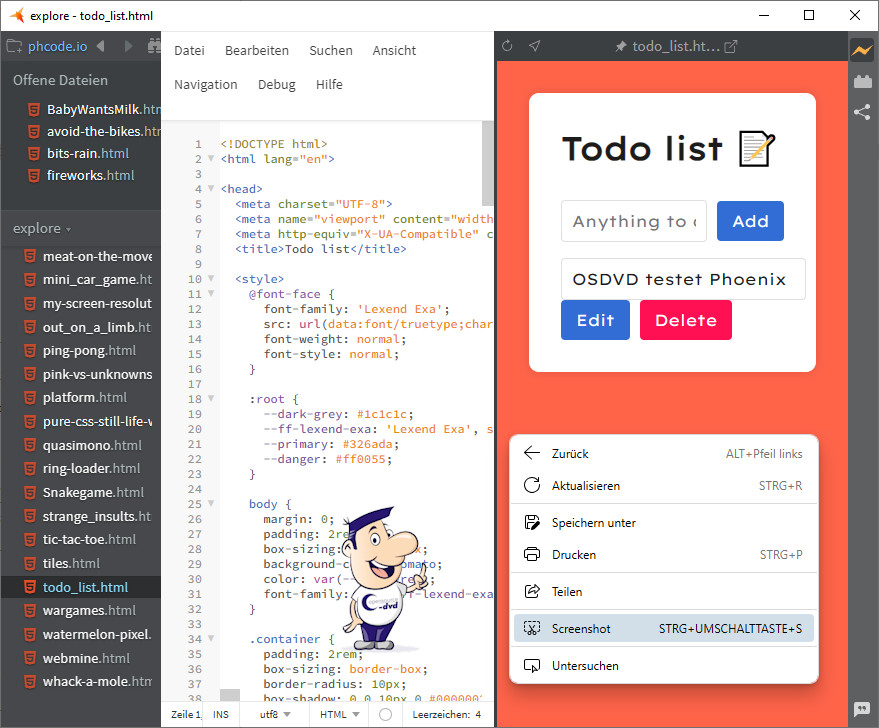This screenshot has height=728, width=879.
Task: Collapse the head tag fold arrow
Action: [x=210, y=188]
